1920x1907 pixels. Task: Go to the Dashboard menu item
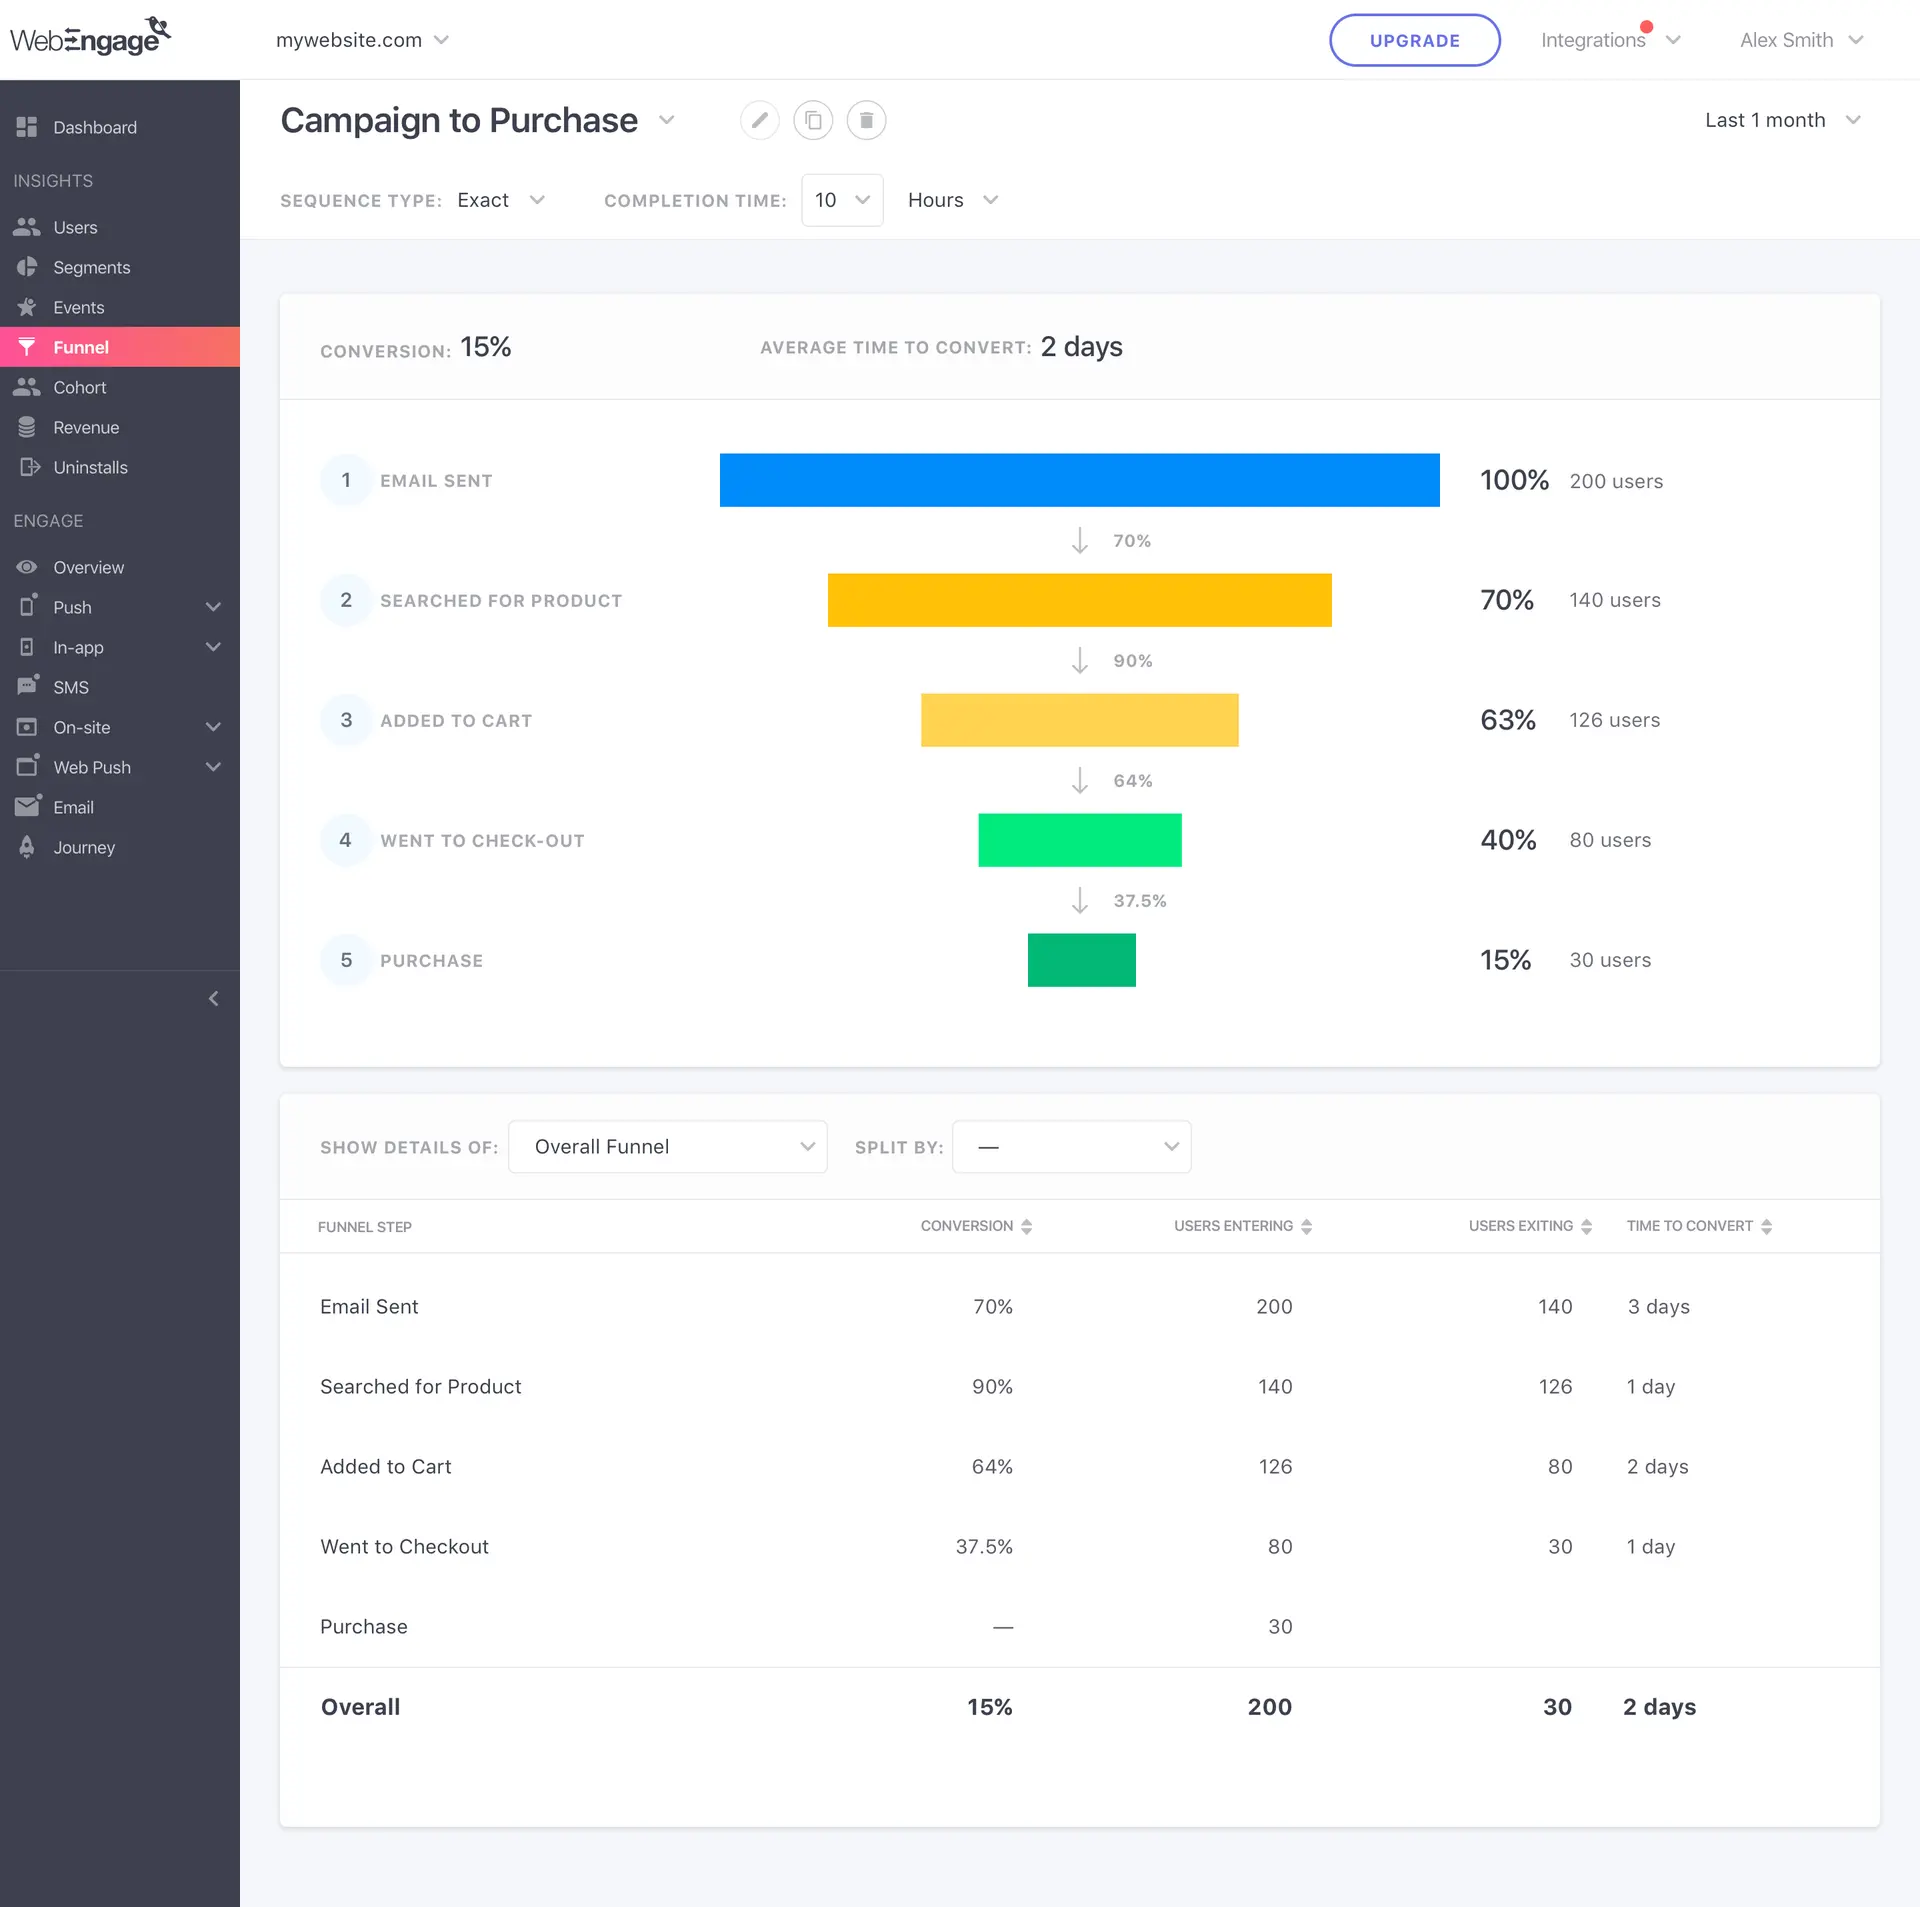94,127
